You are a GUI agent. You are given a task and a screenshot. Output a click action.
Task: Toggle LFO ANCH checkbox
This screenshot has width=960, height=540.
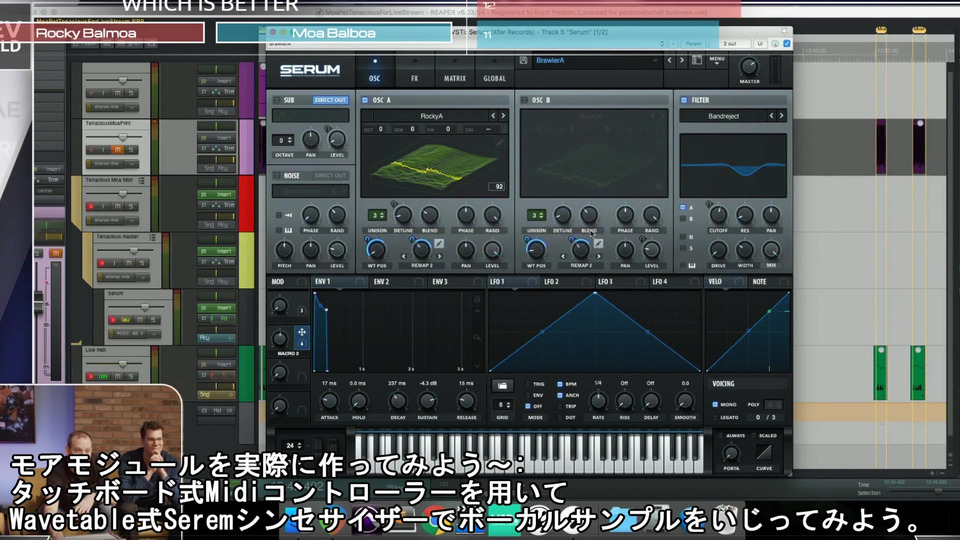coord(560,395)
